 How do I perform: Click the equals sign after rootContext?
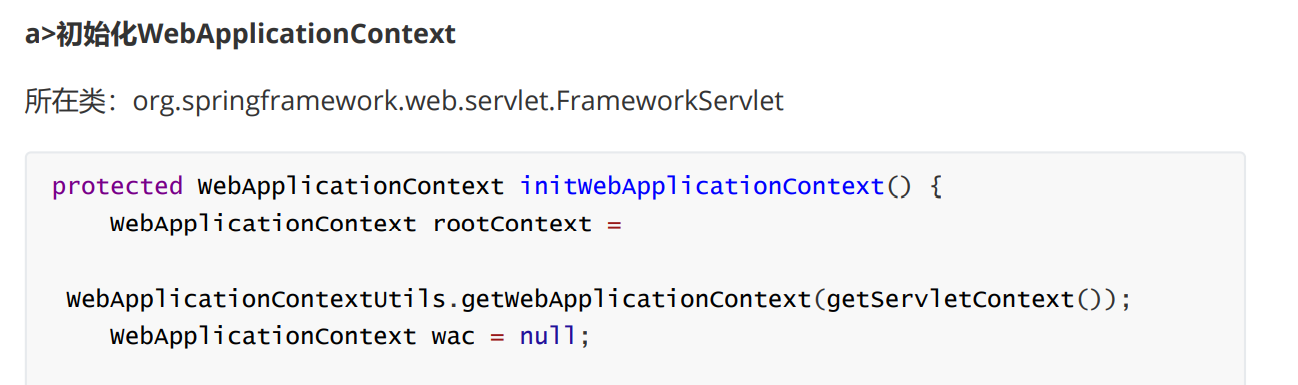coord(614,224)
